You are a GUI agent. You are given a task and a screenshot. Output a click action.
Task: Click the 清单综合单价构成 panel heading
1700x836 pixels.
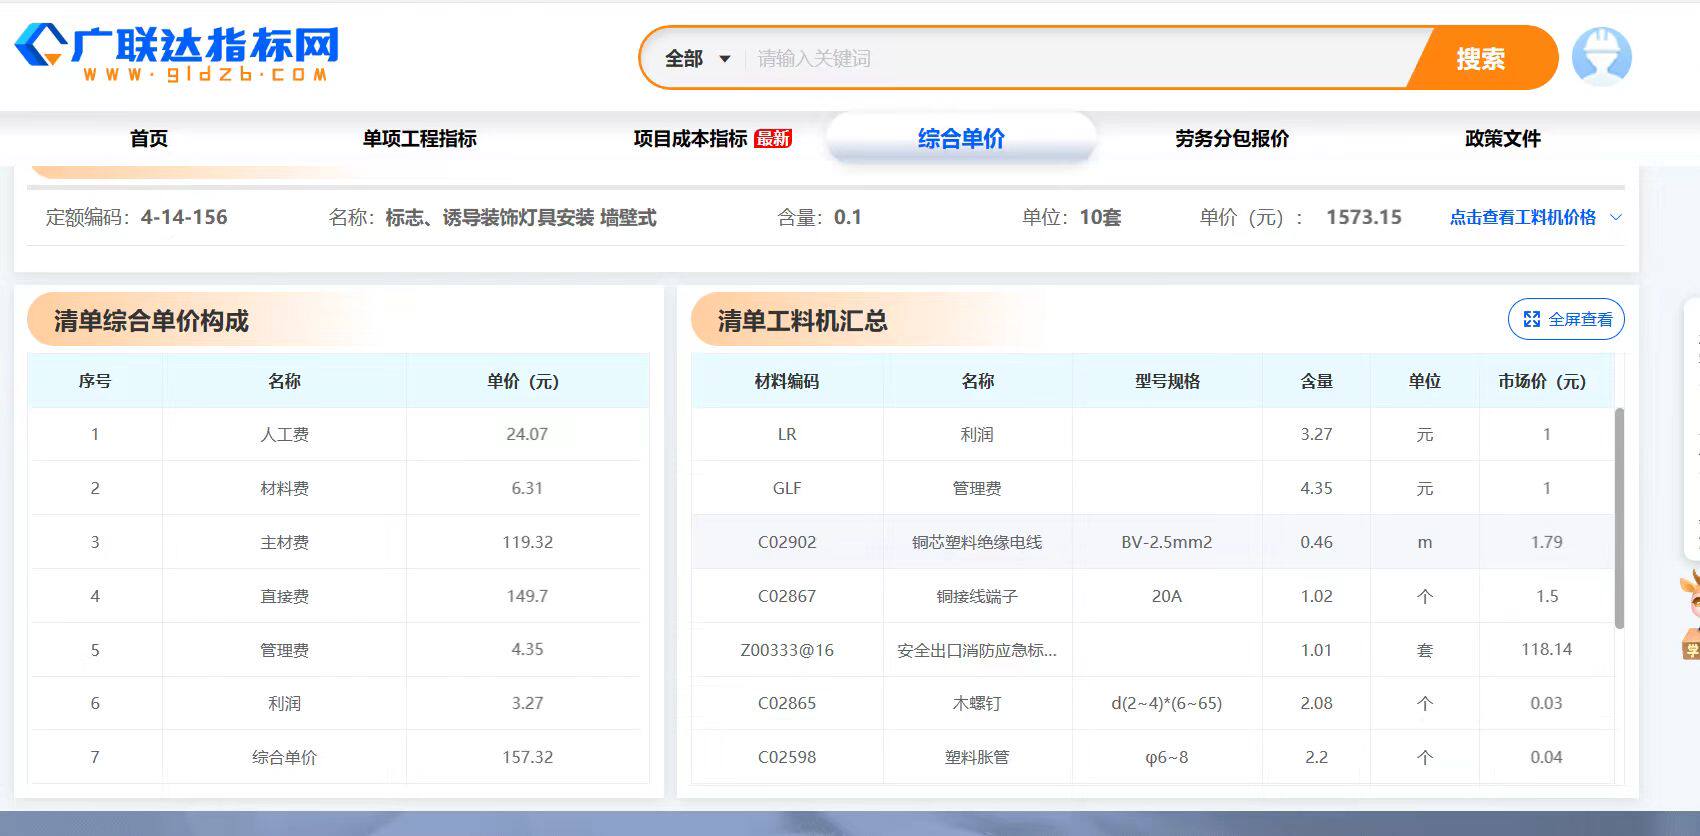click(151, 321)
